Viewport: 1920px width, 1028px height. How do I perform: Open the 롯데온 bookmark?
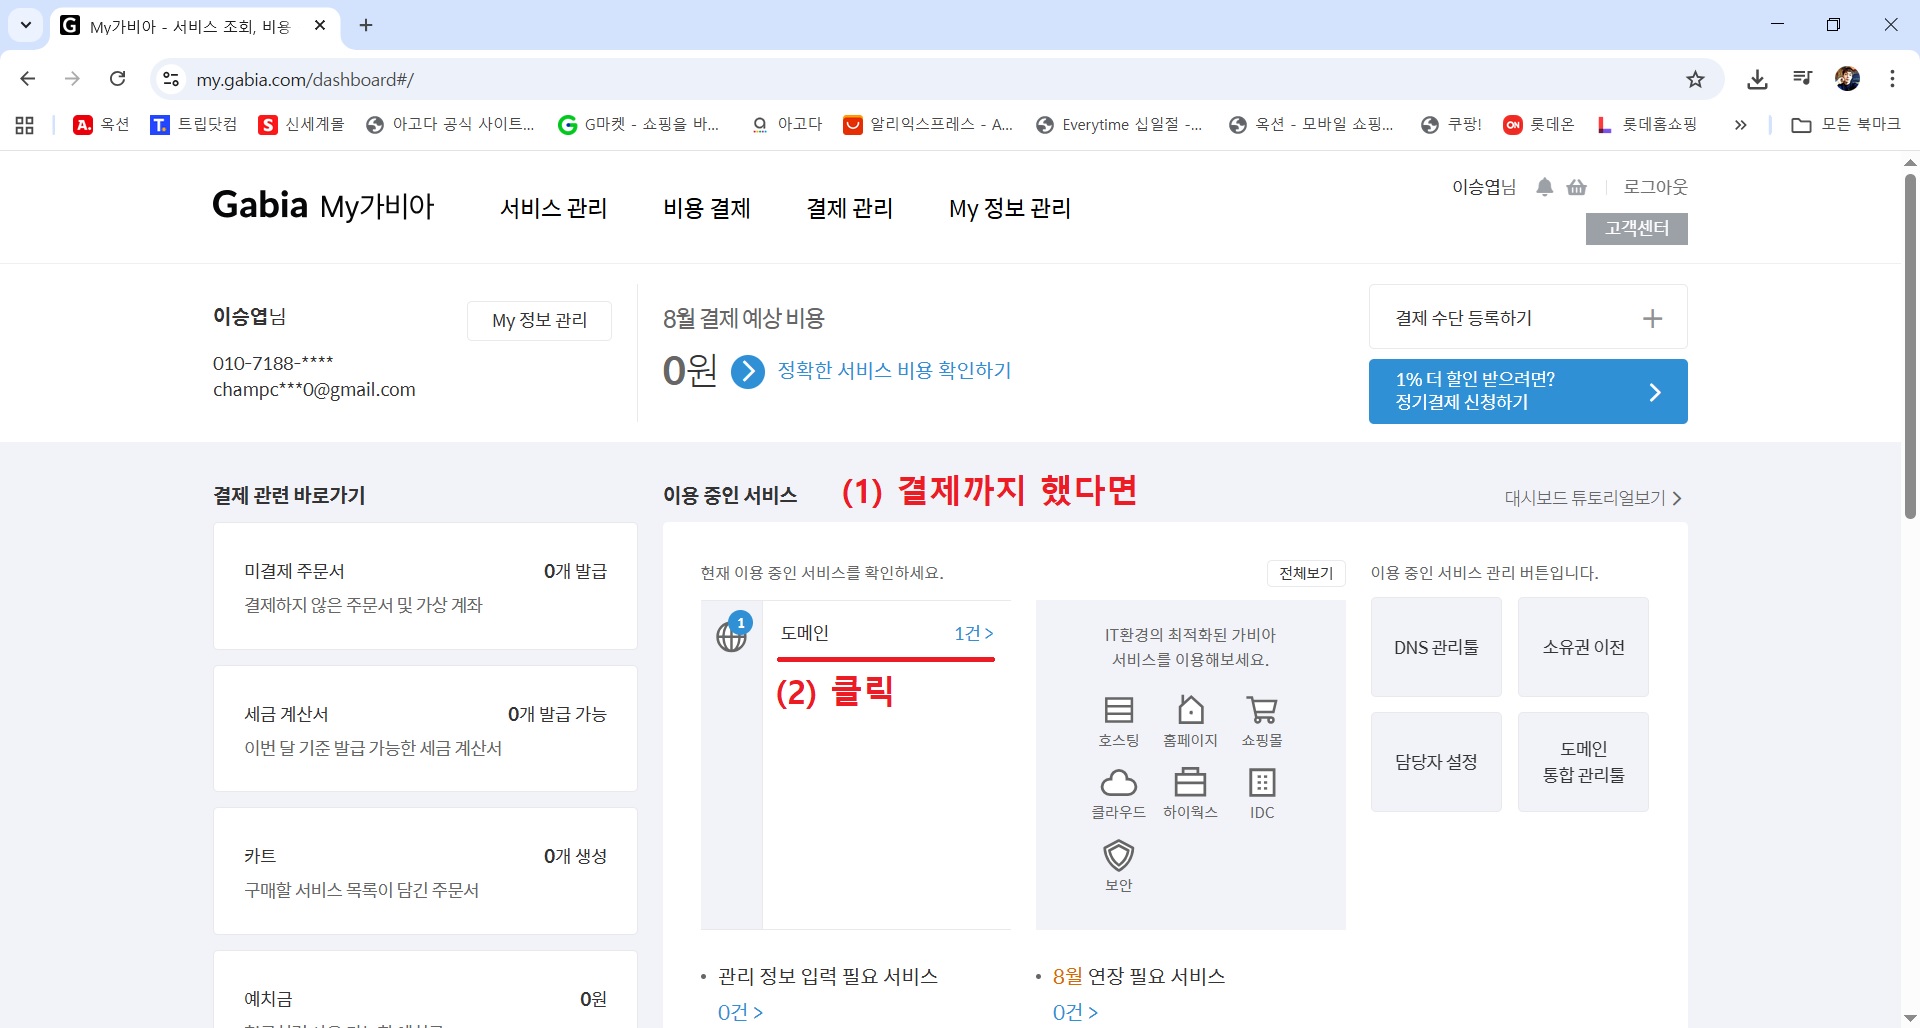coord(1539,125)
